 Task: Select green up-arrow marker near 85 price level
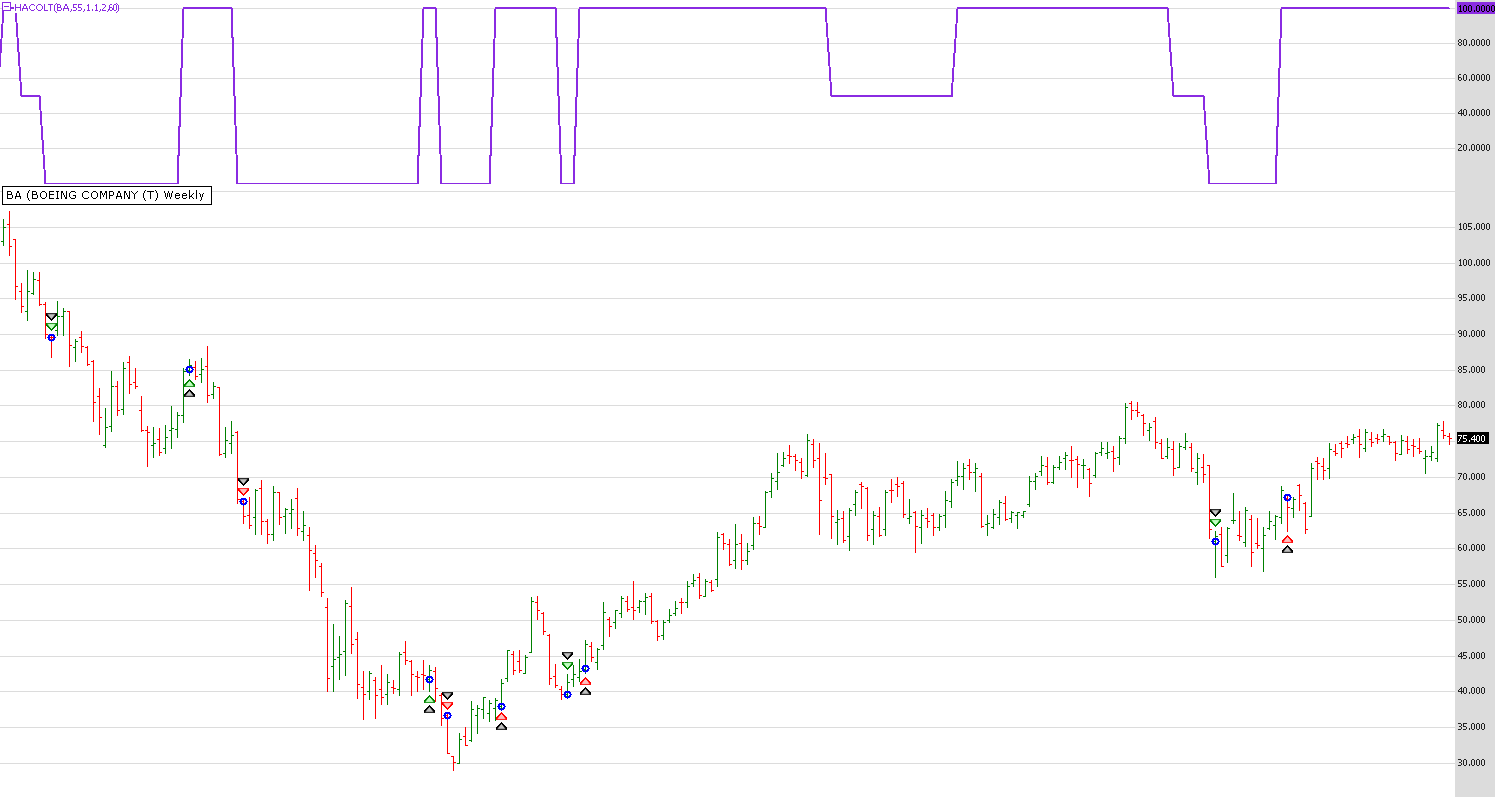coord(189,383)
